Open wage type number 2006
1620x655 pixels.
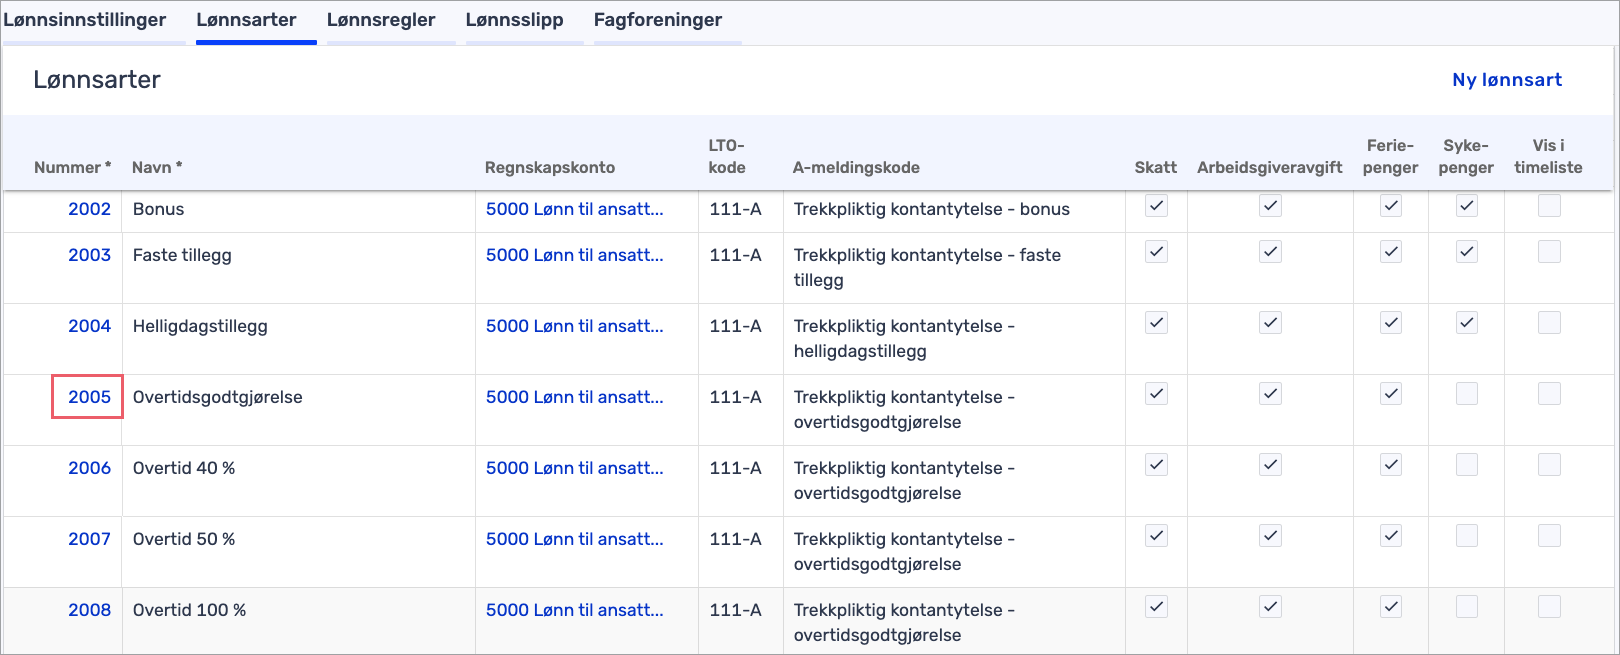click(x=89, y=468)
